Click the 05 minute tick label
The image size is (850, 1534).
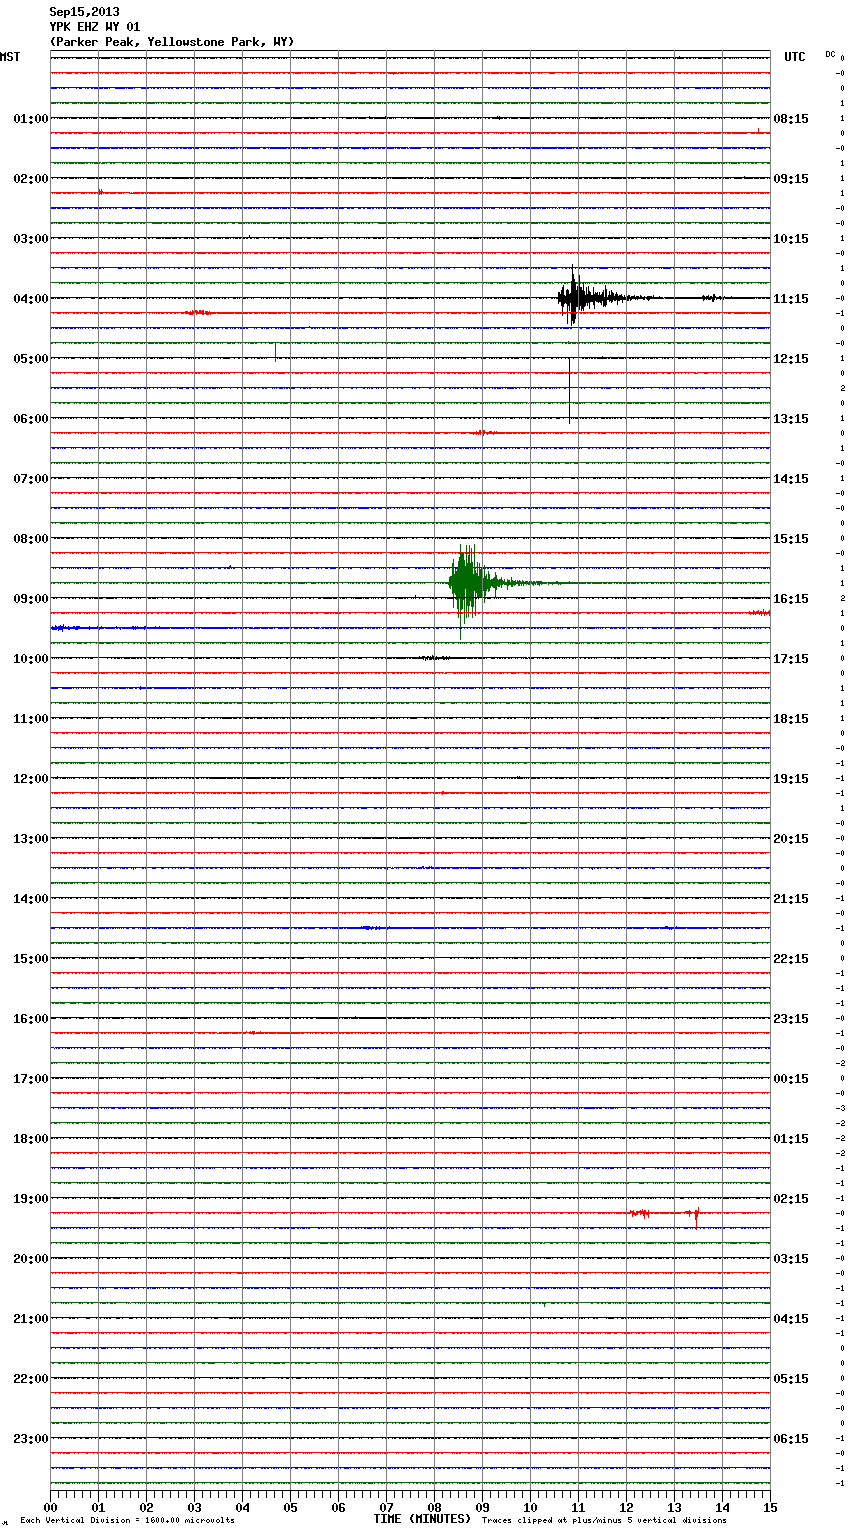[290, 1507]
